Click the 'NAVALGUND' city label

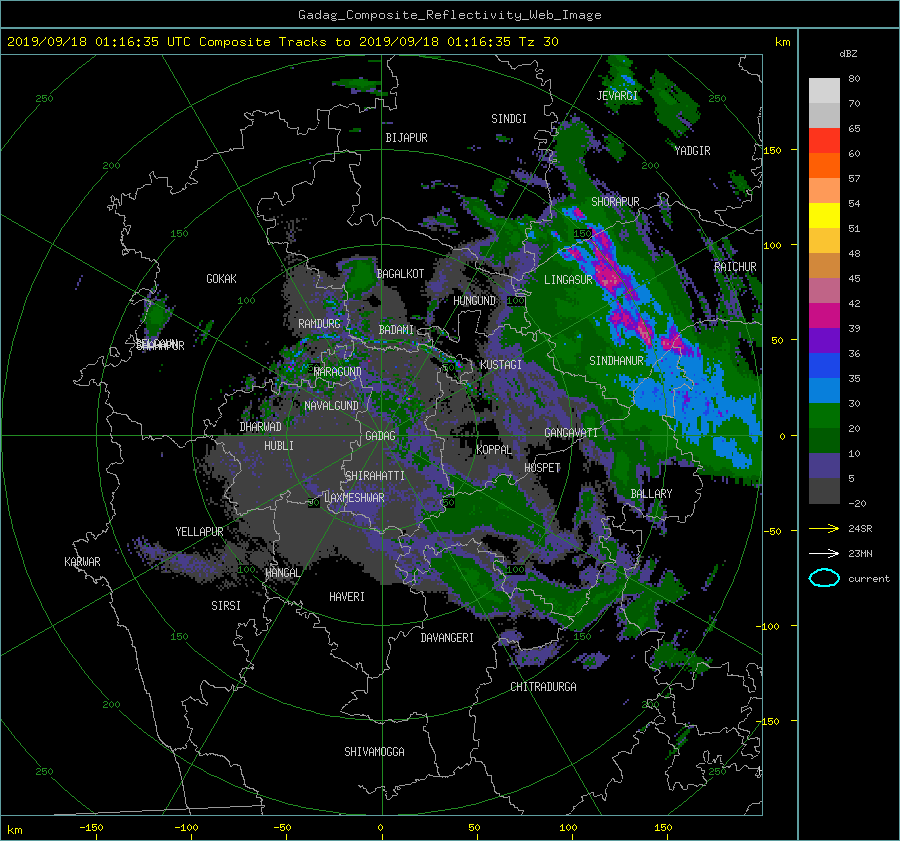coord(331,406)
